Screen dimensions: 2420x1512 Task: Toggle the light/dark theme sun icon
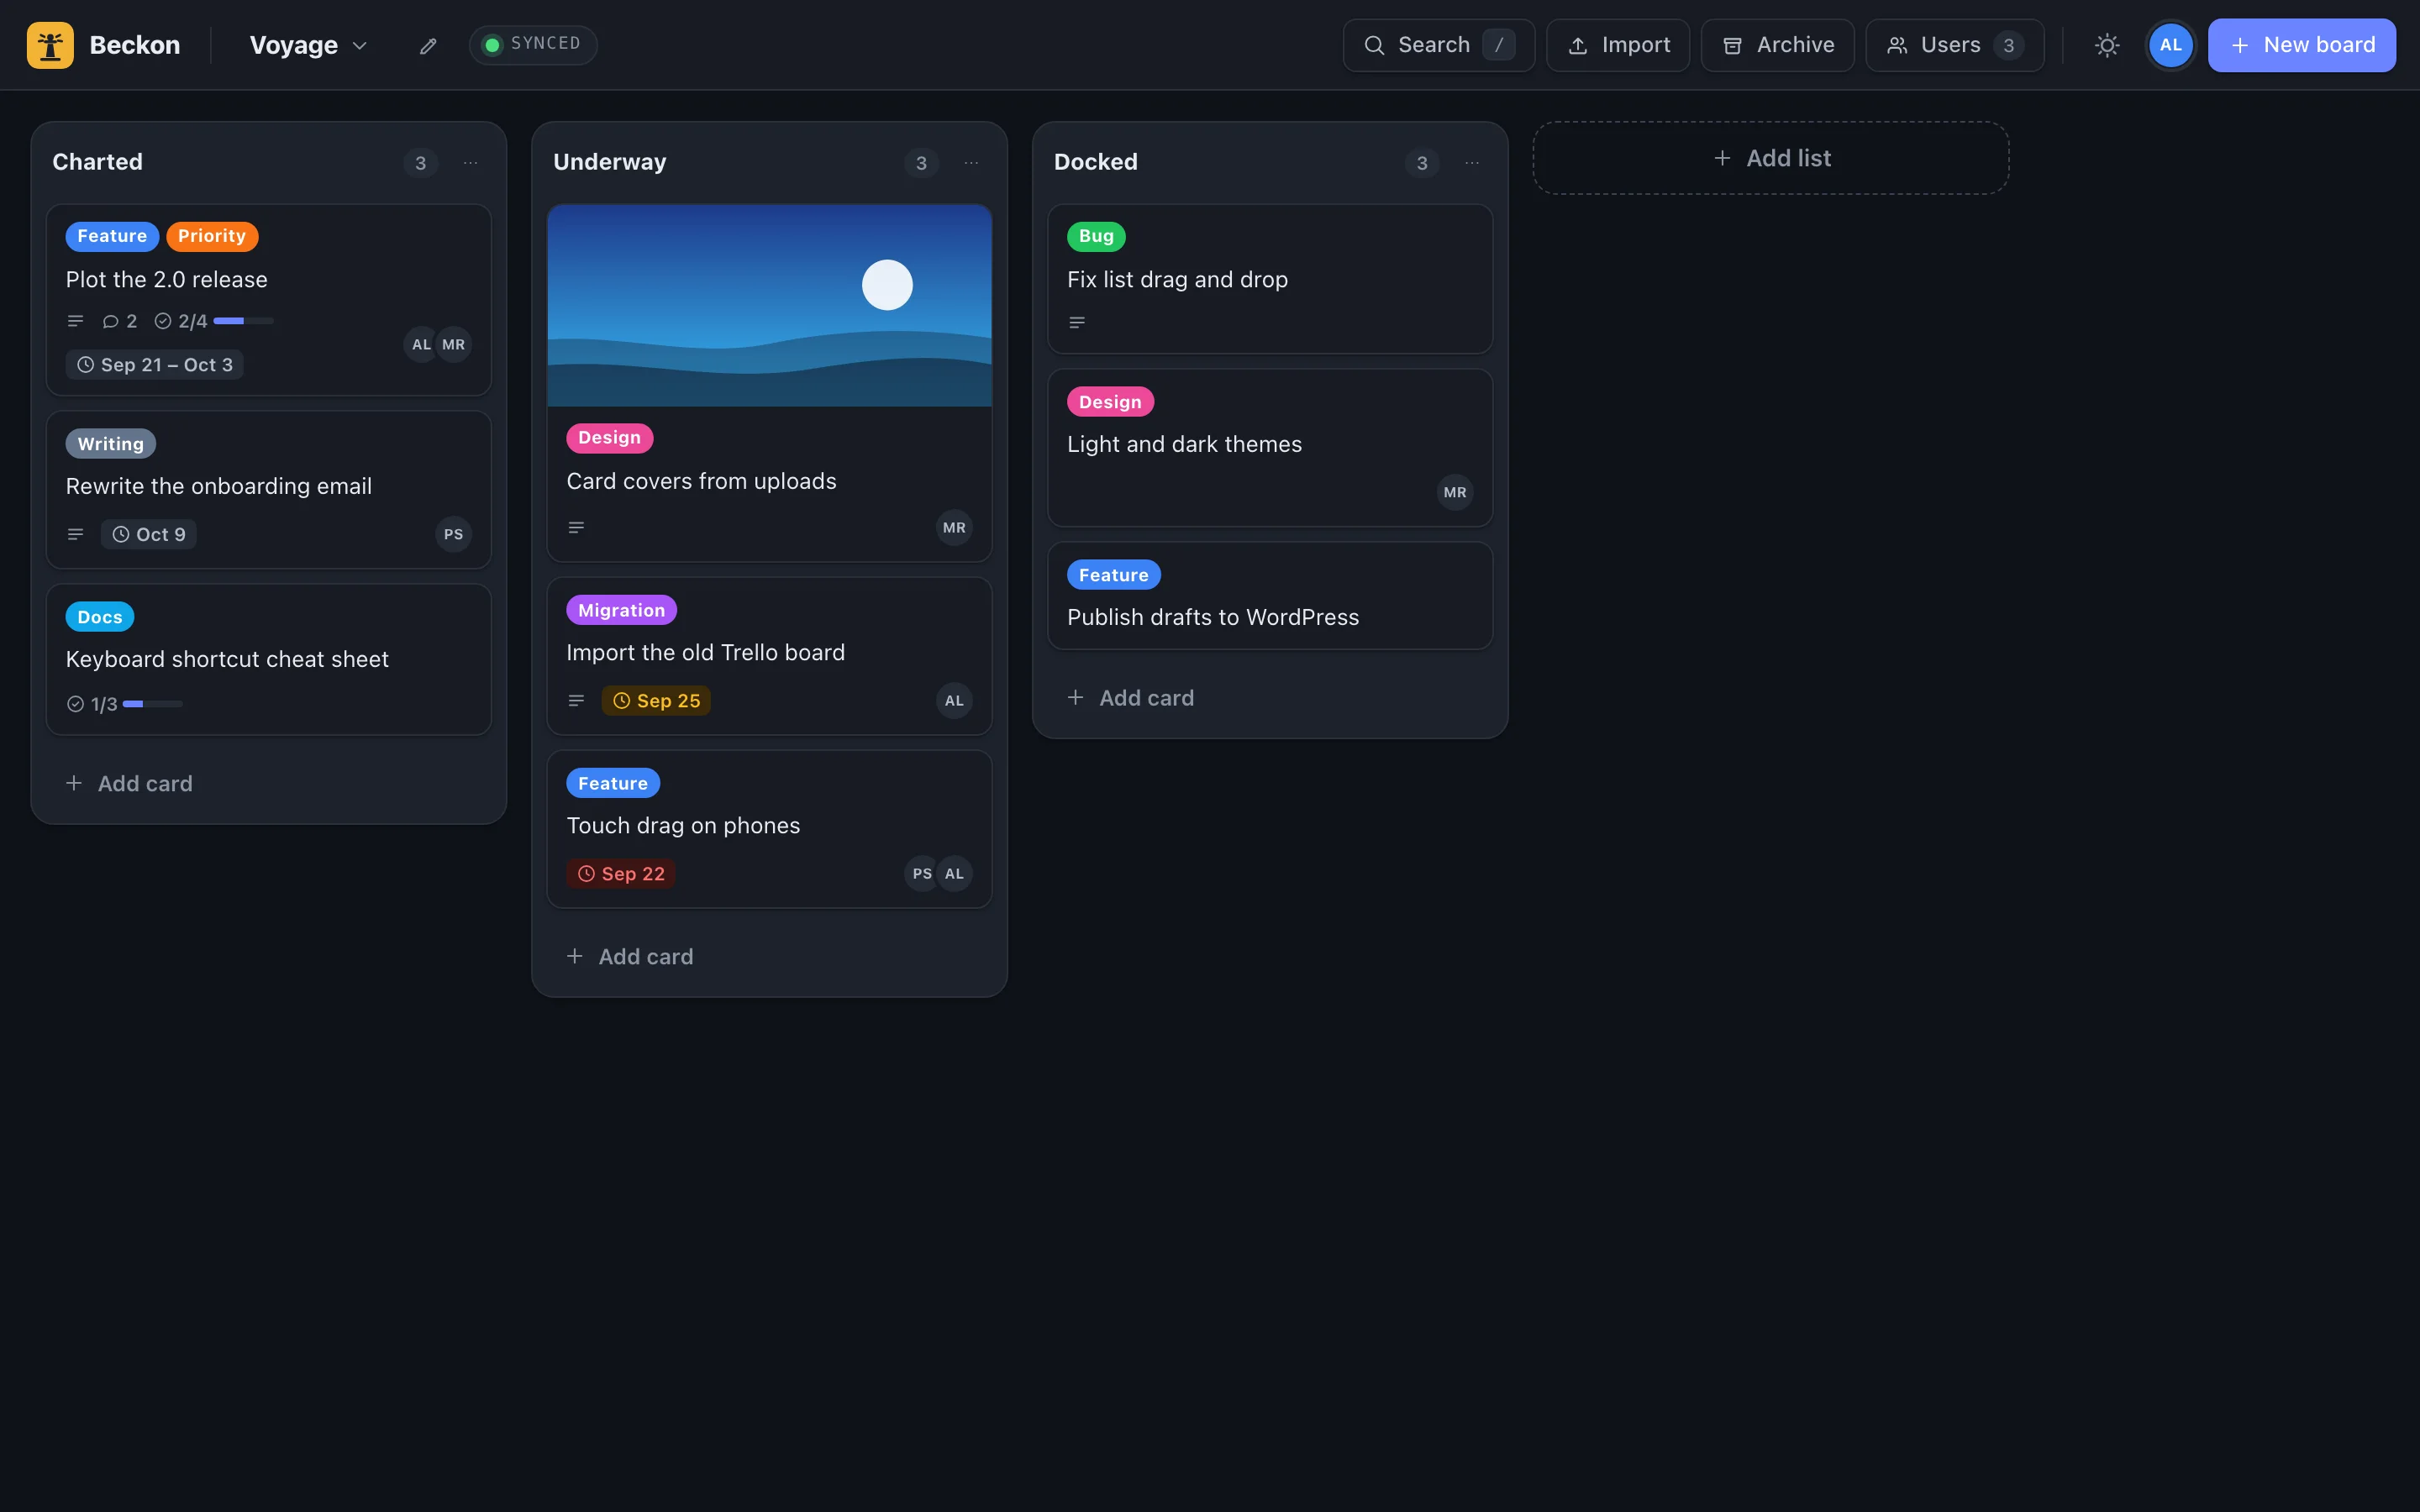pyautogui.click(x=2107, y=45)
